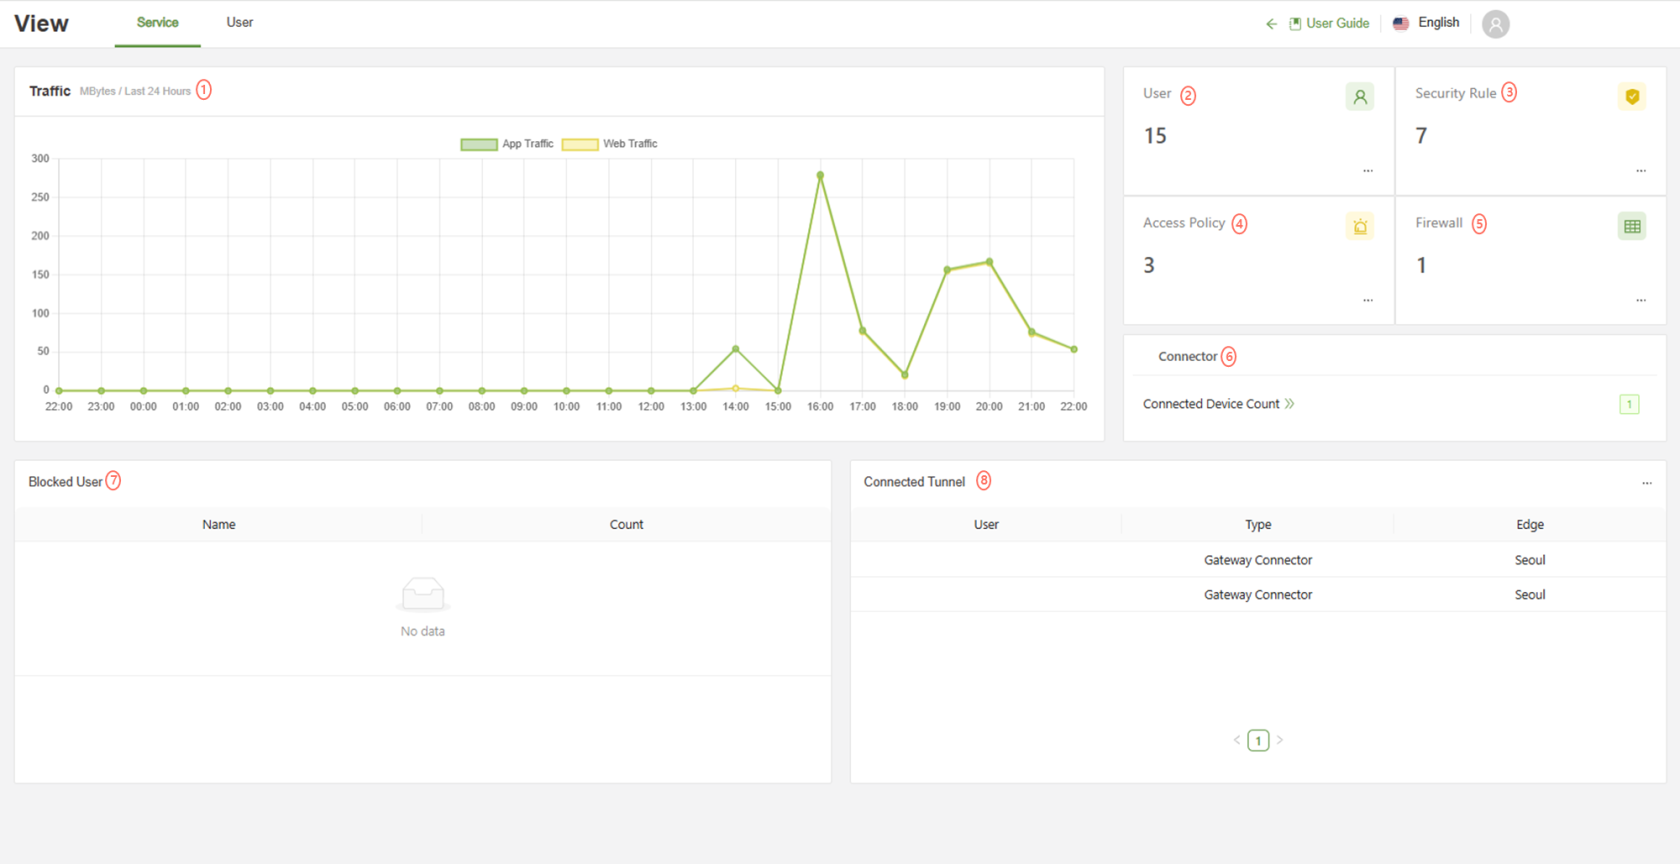The image size is (1680, 864).
Task: Open the User Guide link
Action: point(1336,23)
